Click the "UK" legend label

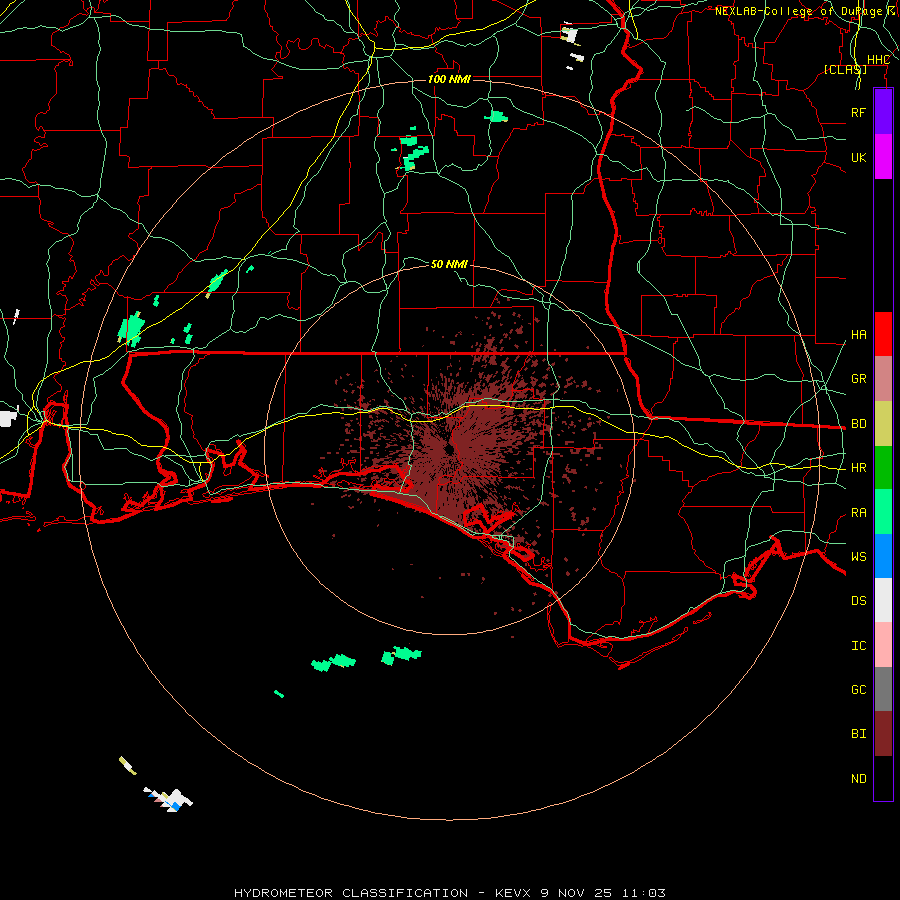858,157
